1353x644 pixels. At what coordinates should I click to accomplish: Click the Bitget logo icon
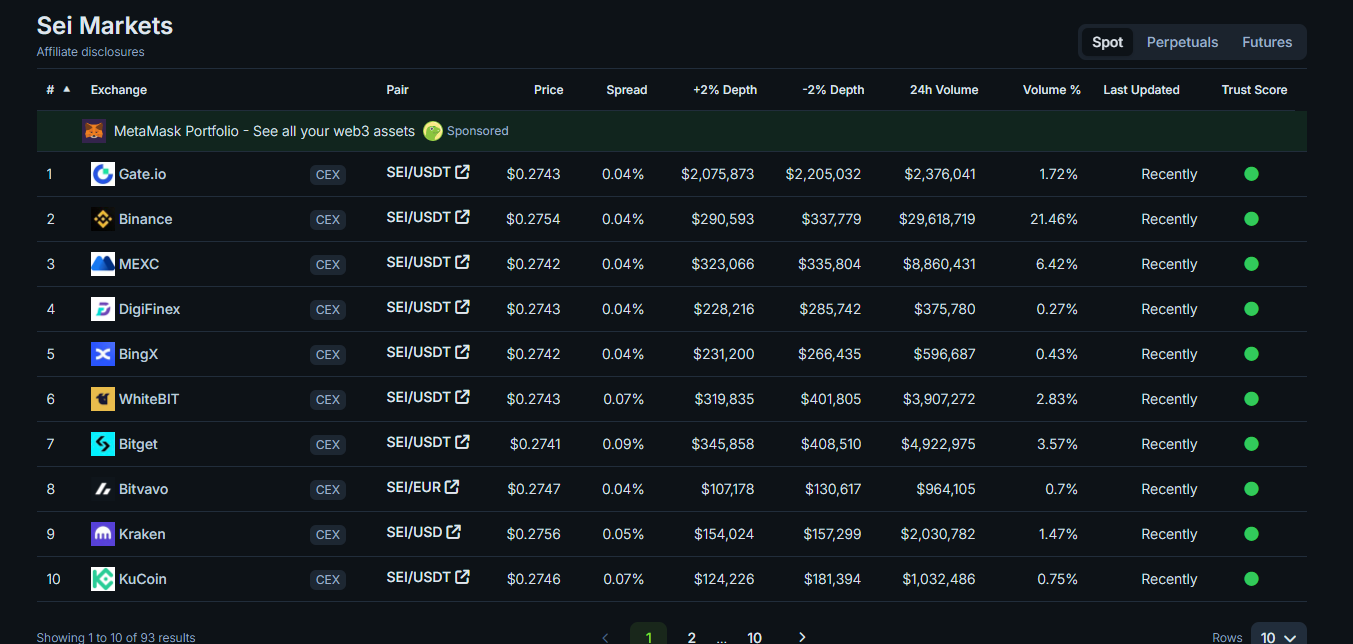[x=103, y=444]
